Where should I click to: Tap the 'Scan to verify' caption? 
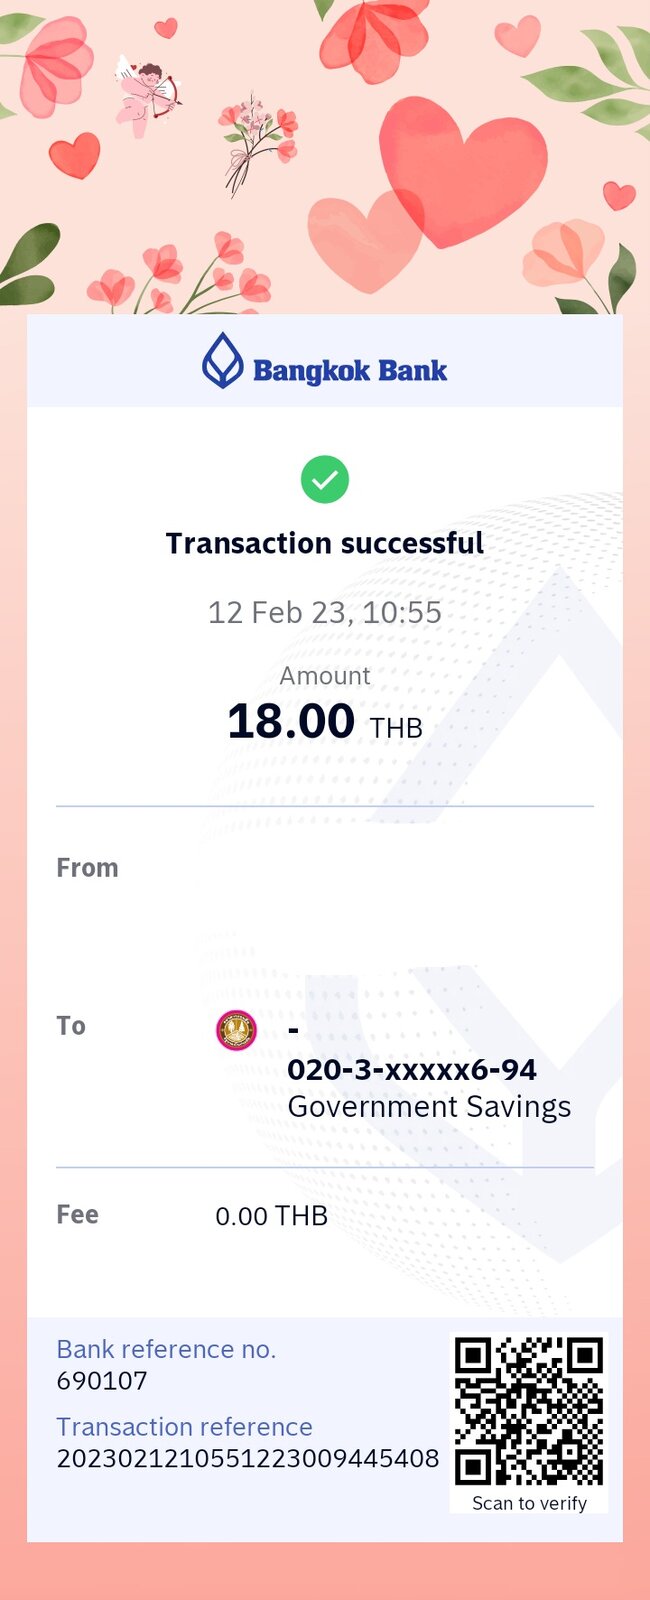coord(529,1503)
